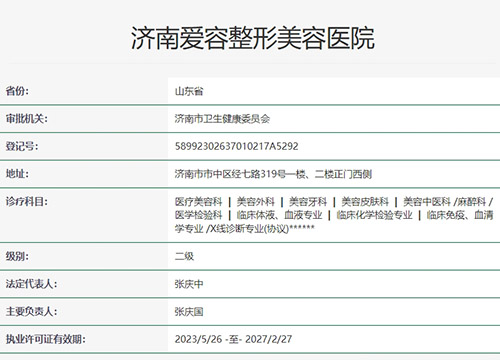Viewport: 500px width, 360px height.
Task: Click the 登记号 label
Action: coord(22,146)
